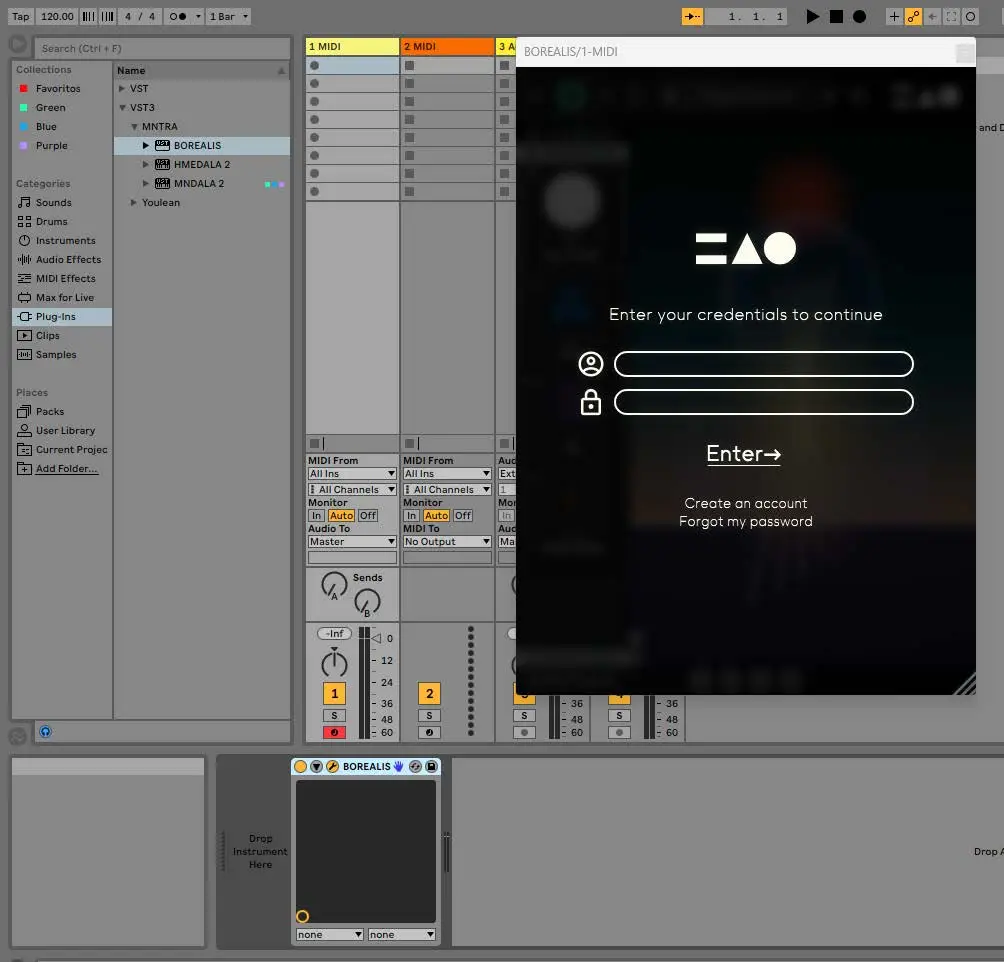
Task: Open the Current Project folder icon
Action: coord(24,450)
